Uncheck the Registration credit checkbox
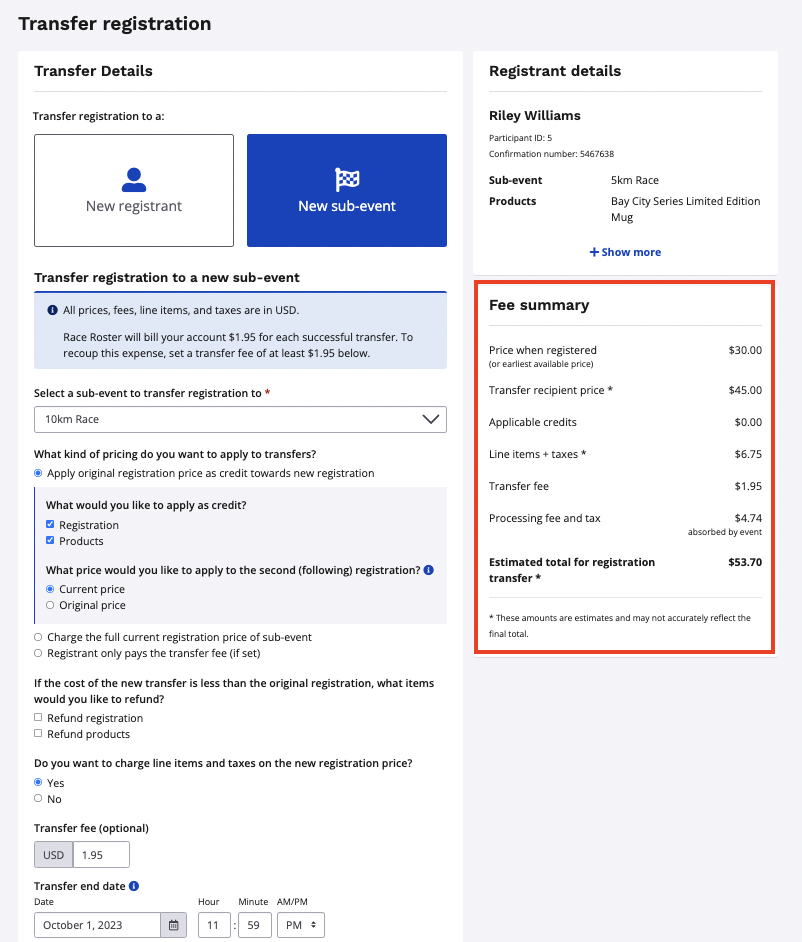Image resolution: width=802 pixels, height=942 pixels. click(x=51, y=525)
